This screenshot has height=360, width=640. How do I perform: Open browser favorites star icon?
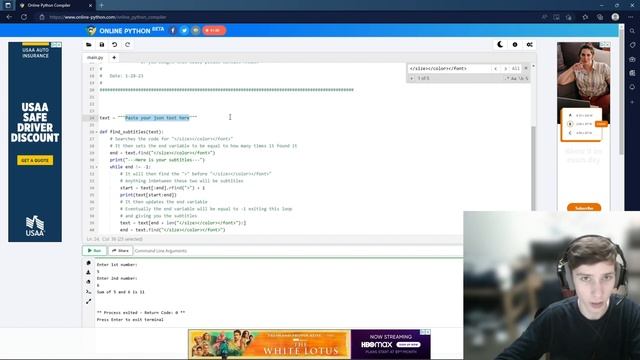click(585, 17)
